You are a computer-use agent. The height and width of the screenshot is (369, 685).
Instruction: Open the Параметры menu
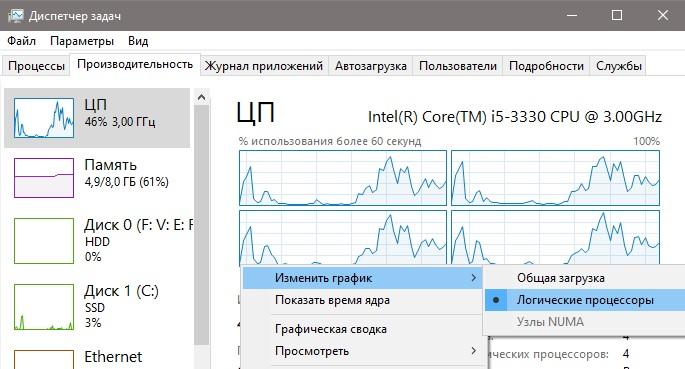click(x=82, y=41)
